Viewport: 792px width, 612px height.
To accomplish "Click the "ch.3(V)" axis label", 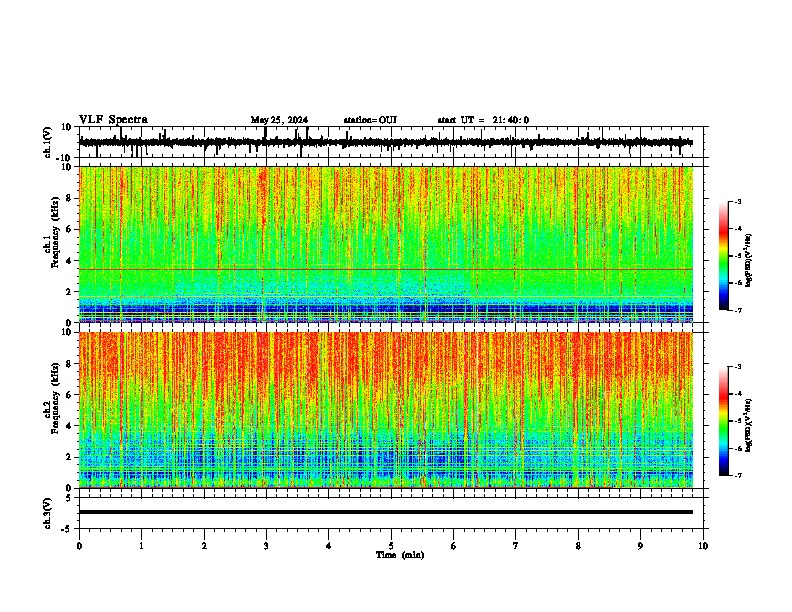I will [48, 513].
